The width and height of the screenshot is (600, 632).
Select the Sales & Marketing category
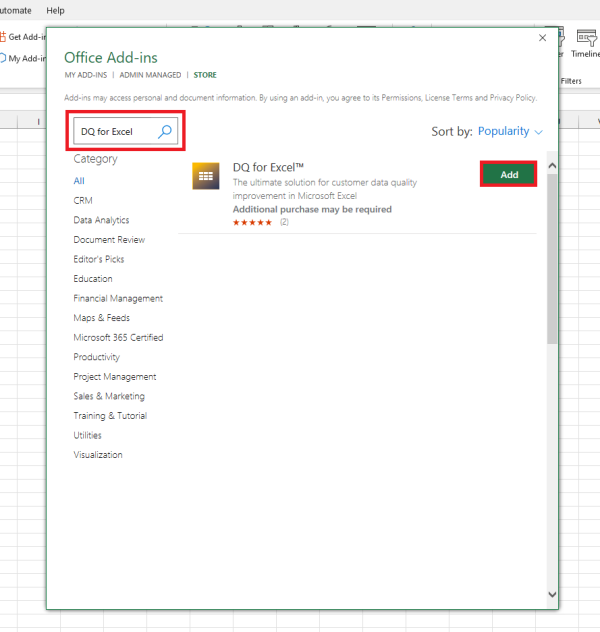109,396
